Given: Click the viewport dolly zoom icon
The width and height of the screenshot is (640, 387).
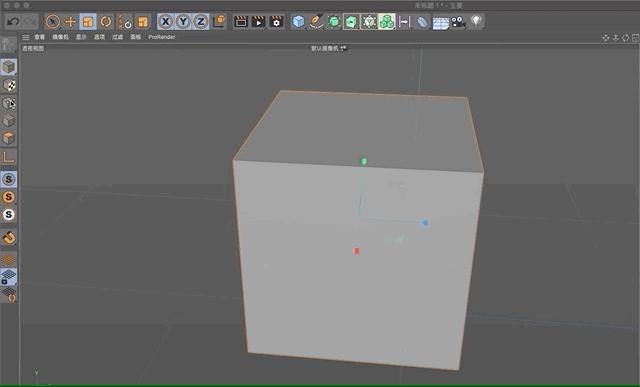Looking at the screenshot, I should (616, 38).
